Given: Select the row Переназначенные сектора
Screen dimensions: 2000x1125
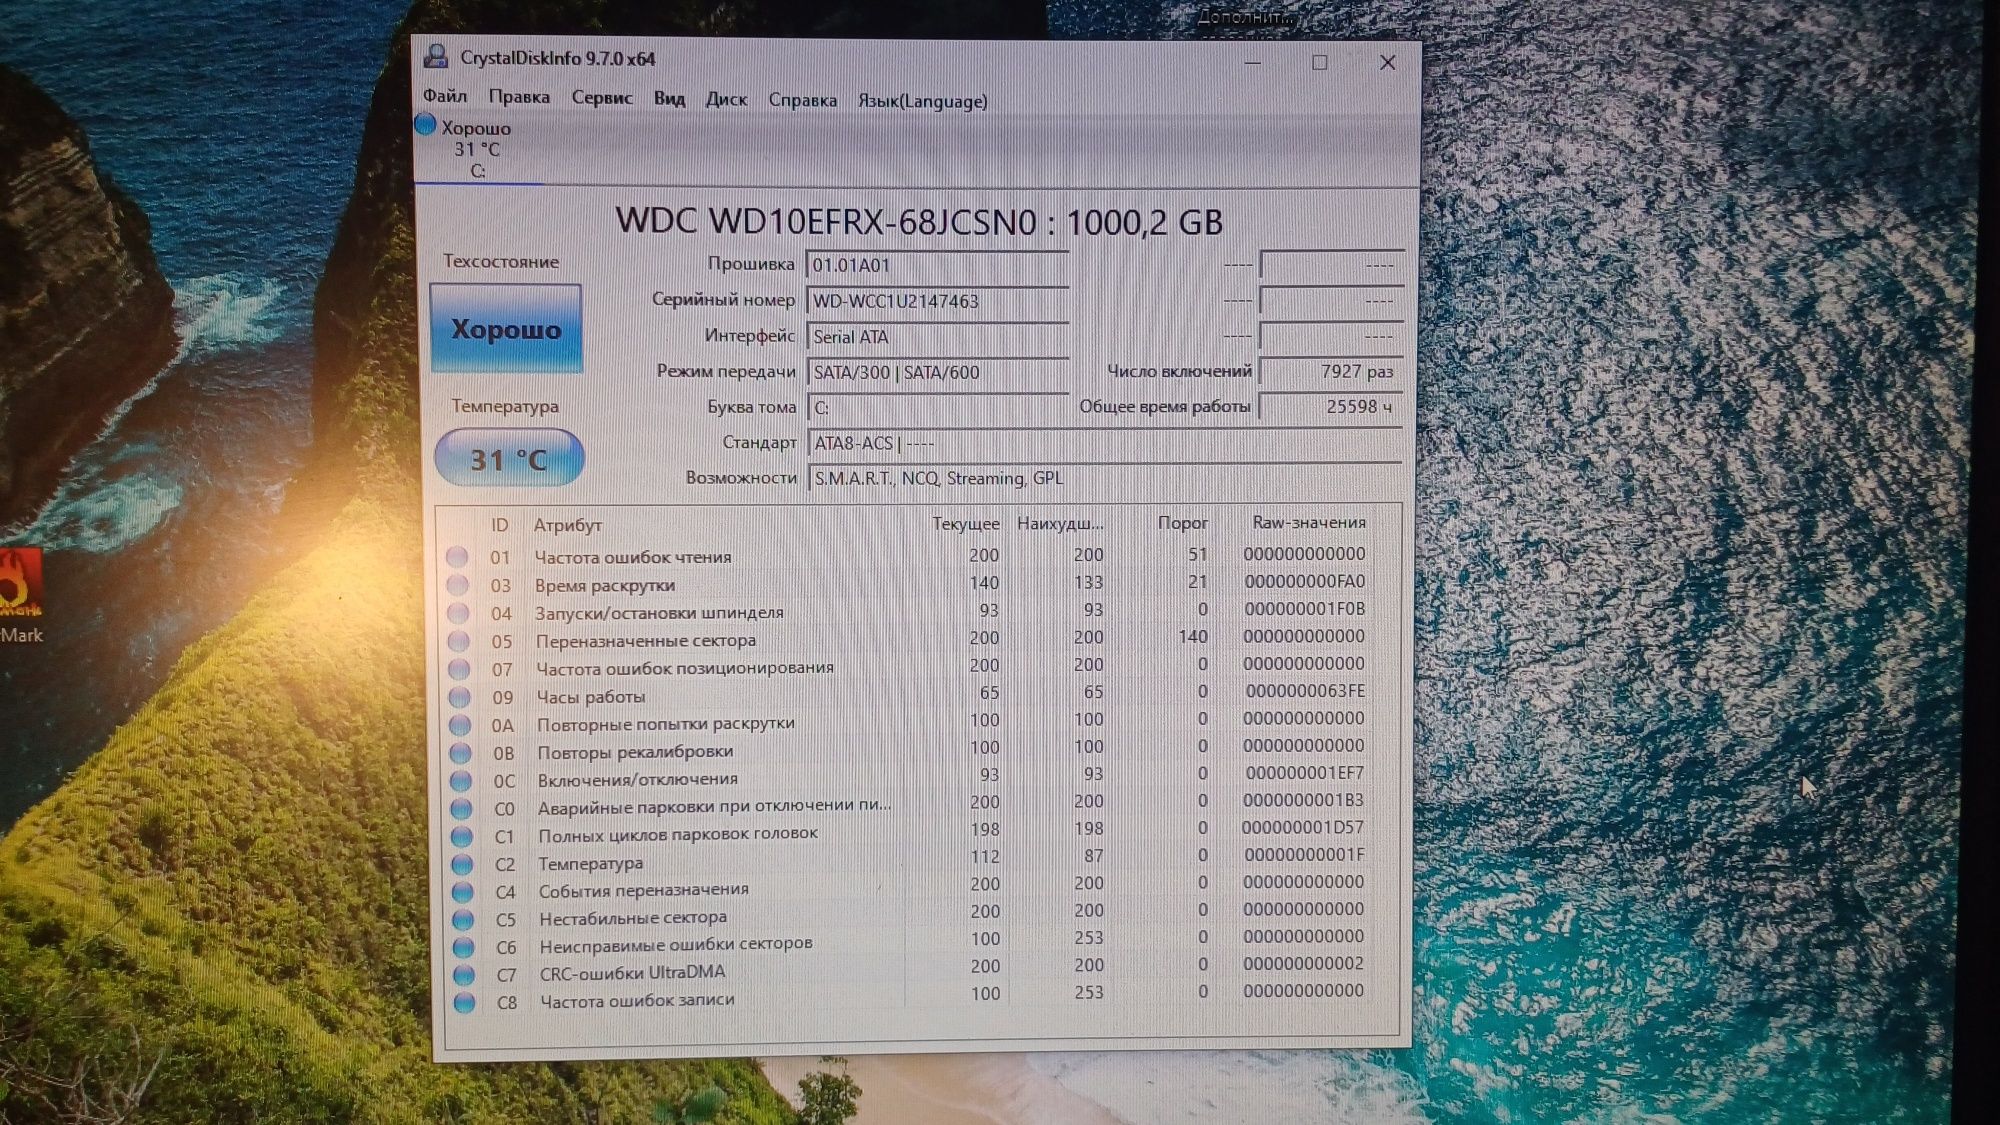Looking at the screenshot, I should (905, 639).
